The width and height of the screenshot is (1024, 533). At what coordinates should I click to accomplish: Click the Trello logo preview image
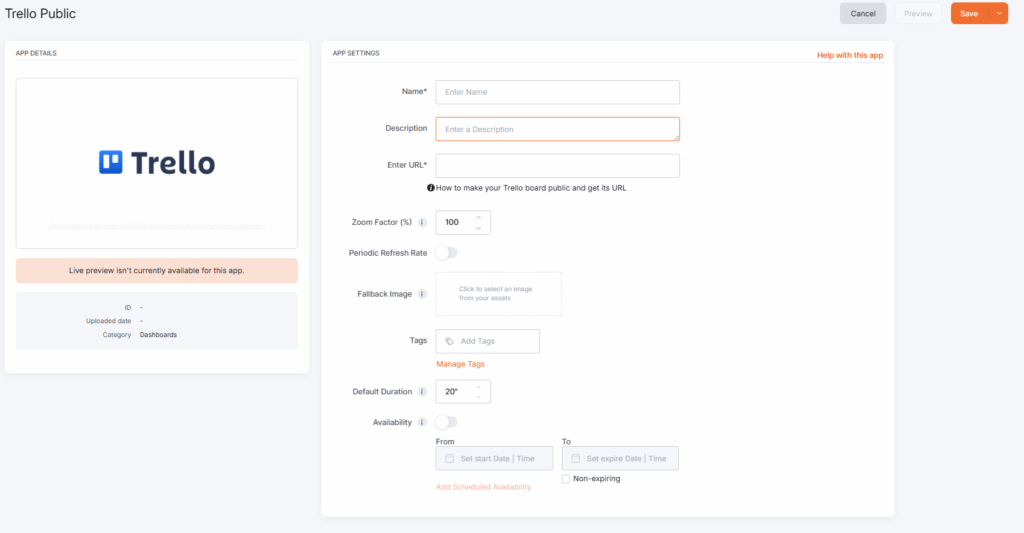tap(157, 163)
